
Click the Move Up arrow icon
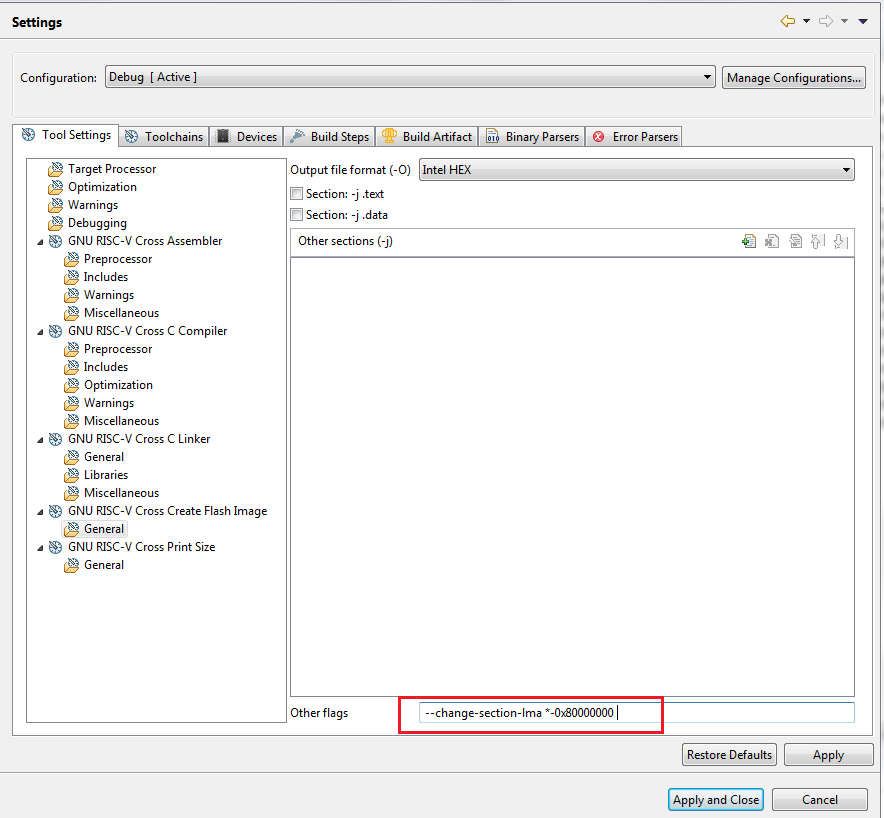(x=817, y=241)
